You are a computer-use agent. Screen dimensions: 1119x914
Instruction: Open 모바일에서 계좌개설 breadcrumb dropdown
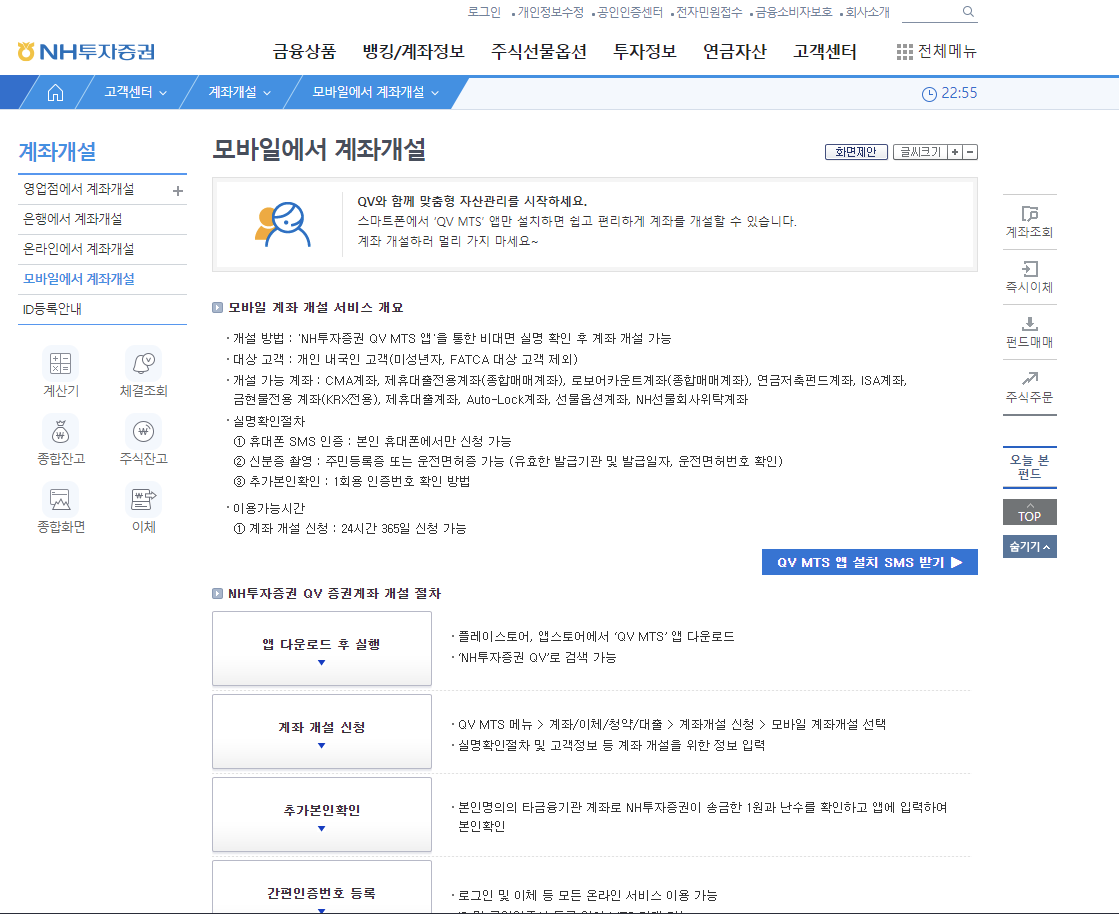(x=375, y=92)
